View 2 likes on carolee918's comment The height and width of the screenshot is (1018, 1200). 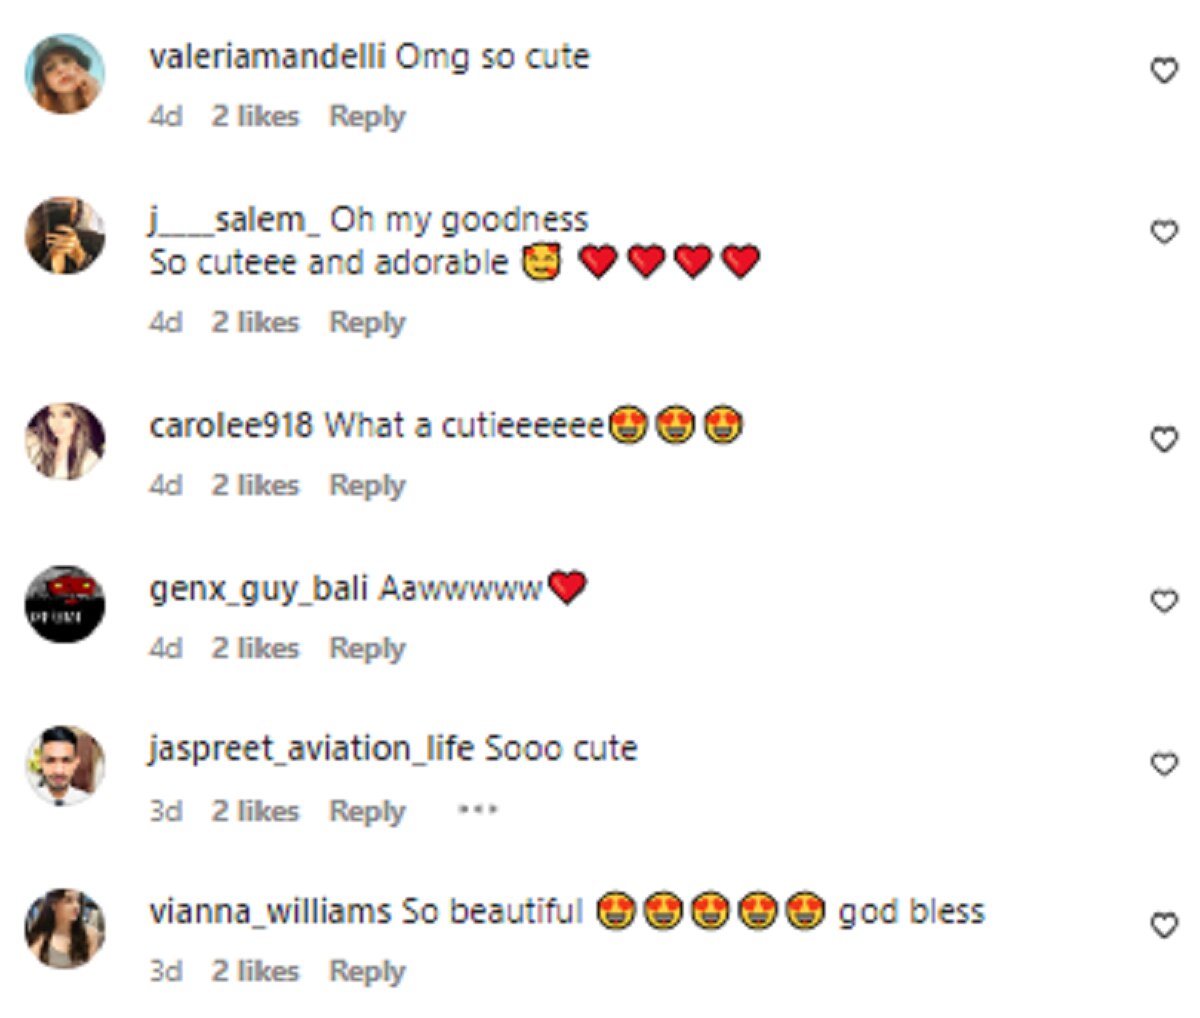(x=255, y=485)
